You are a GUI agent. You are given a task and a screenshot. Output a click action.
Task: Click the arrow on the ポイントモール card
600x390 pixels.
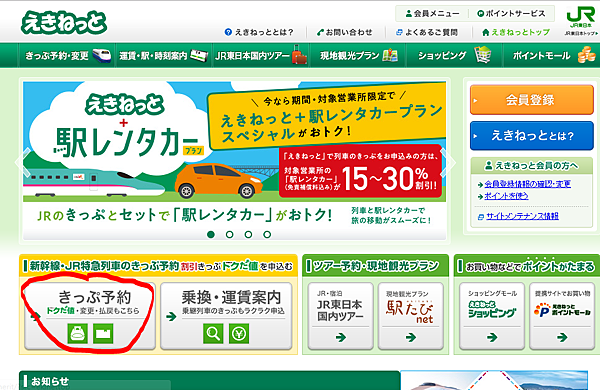tap(562, 337)
